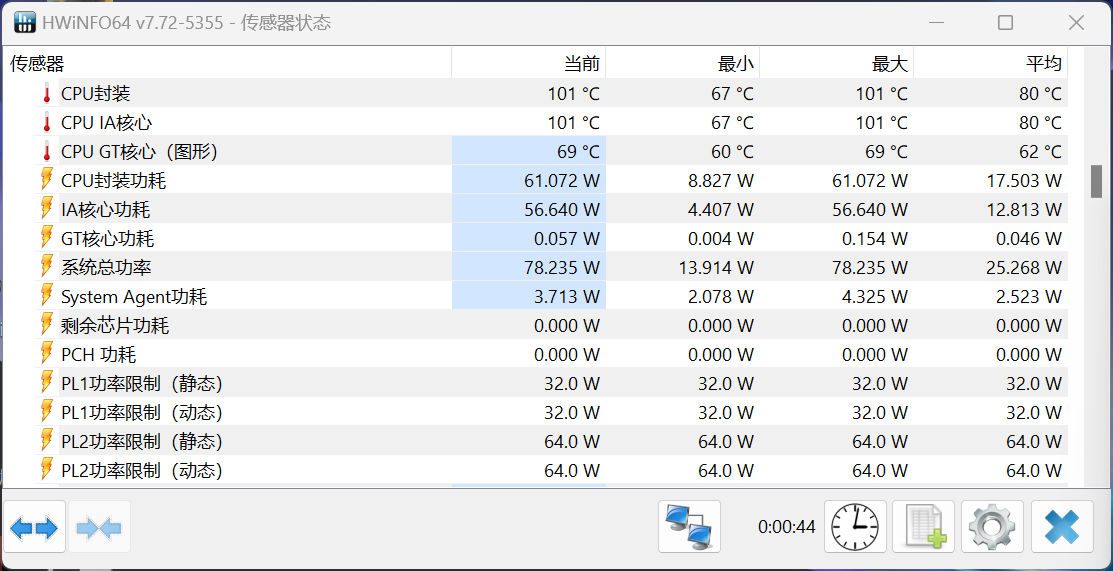
Task: Select the 系统总功率 row label
Action: [106, 268]
